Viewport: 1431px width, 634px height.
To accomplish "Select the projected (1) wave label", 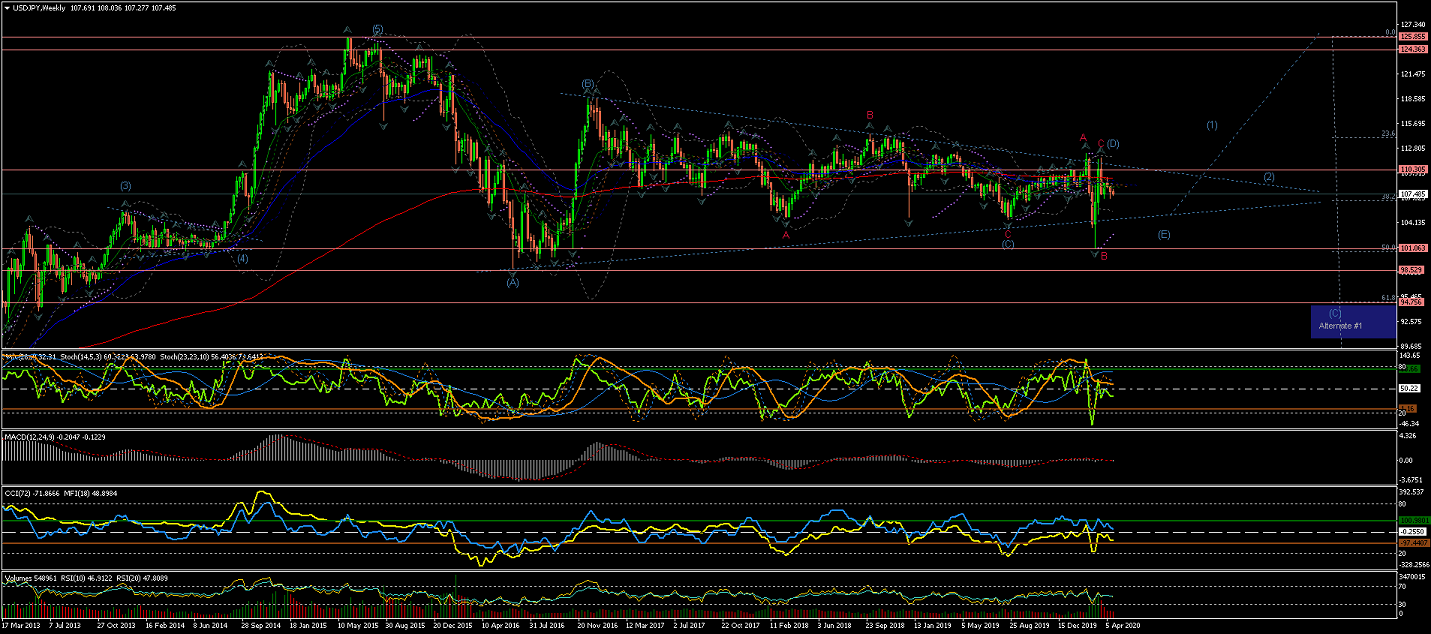I will click(x=1211, y=125).
